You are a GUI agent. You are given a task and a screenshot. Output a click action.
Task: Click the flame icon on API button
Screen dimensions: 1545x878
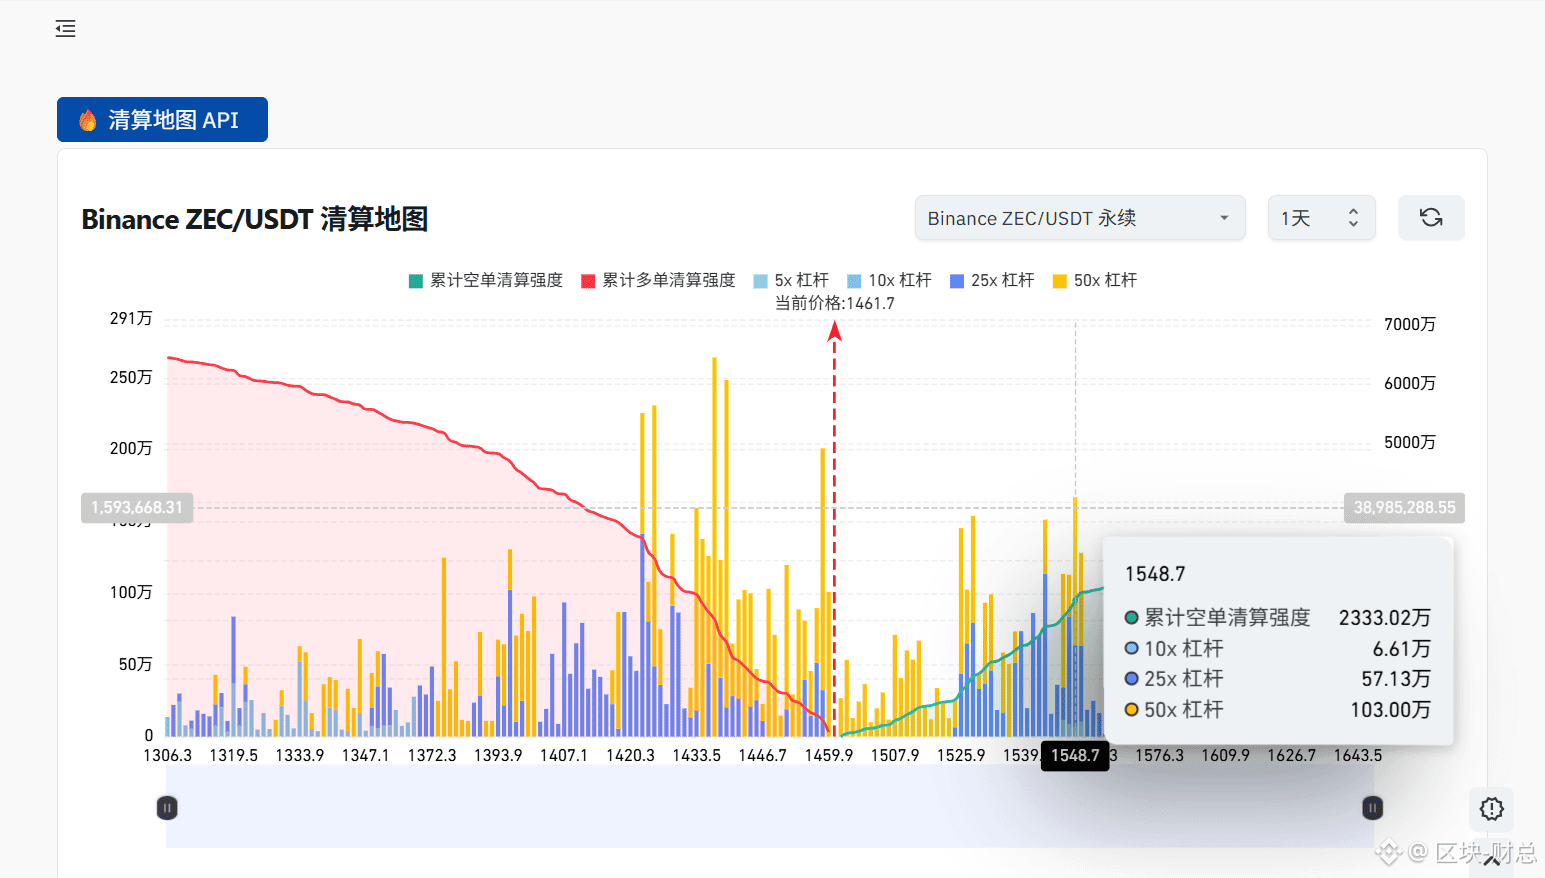coord(88,120)
